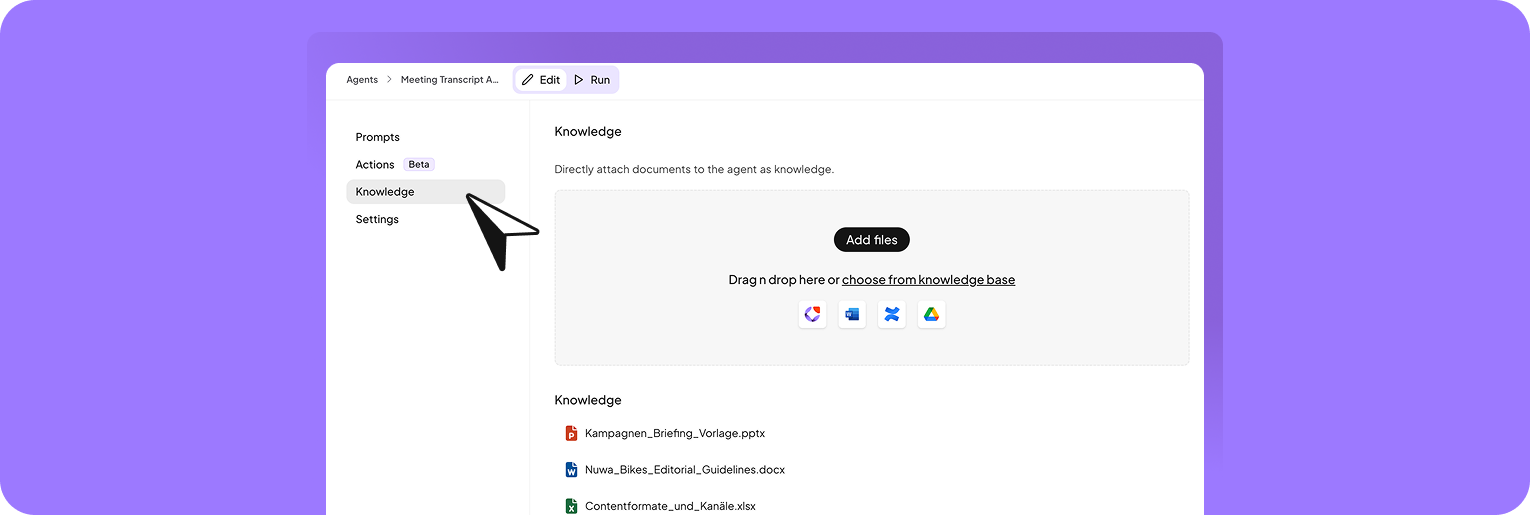The height and width of the screenshot is (515, 1530).
Task: Select file Nuwa_Bikes_Editorial_Guidelines.docx
Action: coord(685,470)
